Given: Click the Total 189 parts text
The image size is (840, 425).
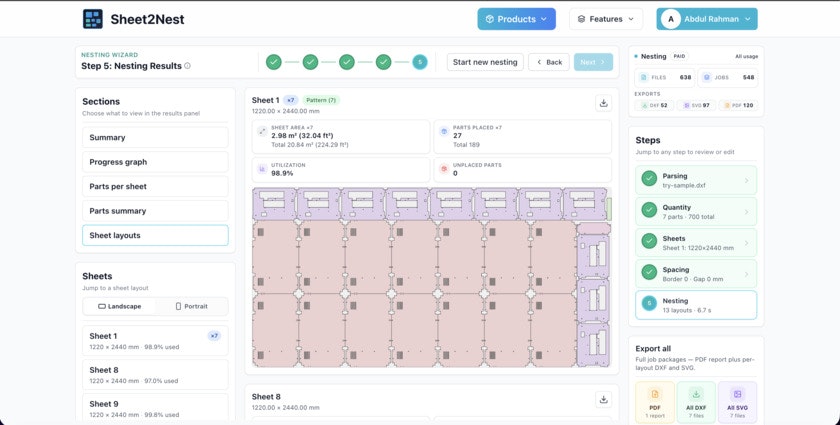Looking at the screenshot, I should [x=466, y=145].
